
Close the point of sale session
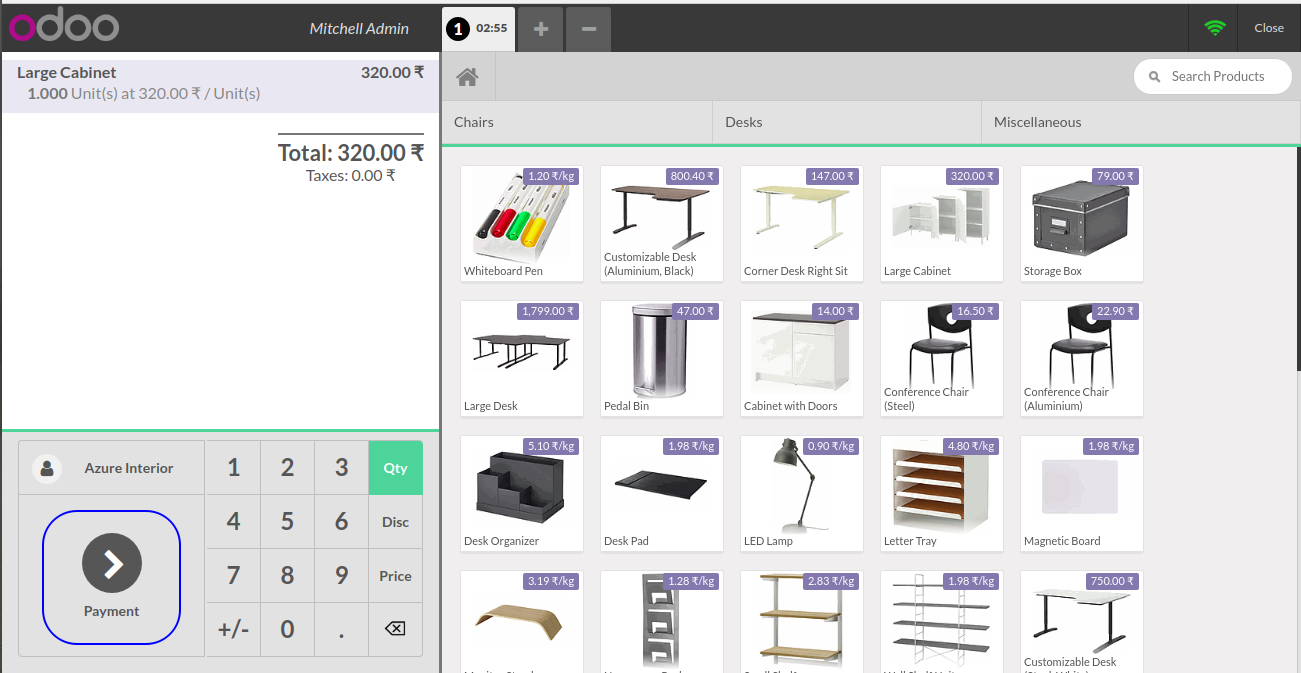1269,28
